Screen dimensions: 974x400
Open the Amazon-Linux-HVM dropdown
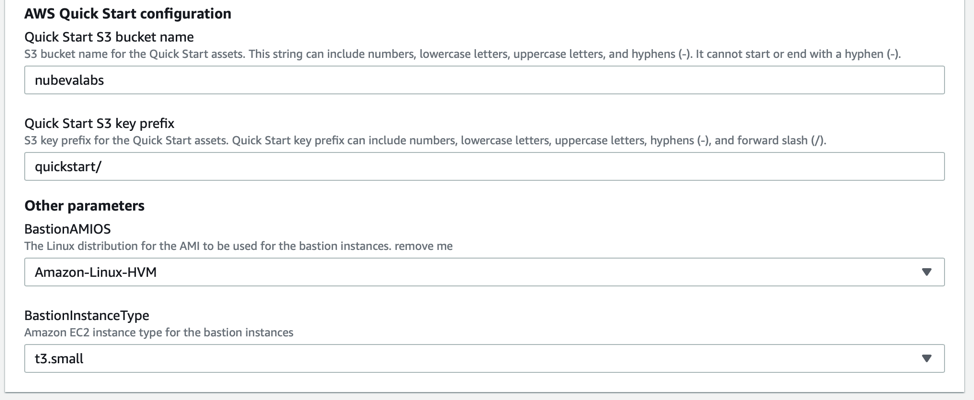coord(485,272)
